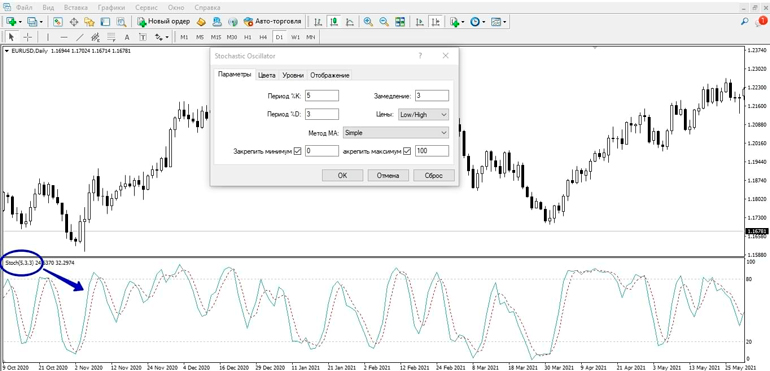Open the Strategy Tester magnifier icon
The width and height of the screenshot is (770, 371).
click(x=121, y=22)
